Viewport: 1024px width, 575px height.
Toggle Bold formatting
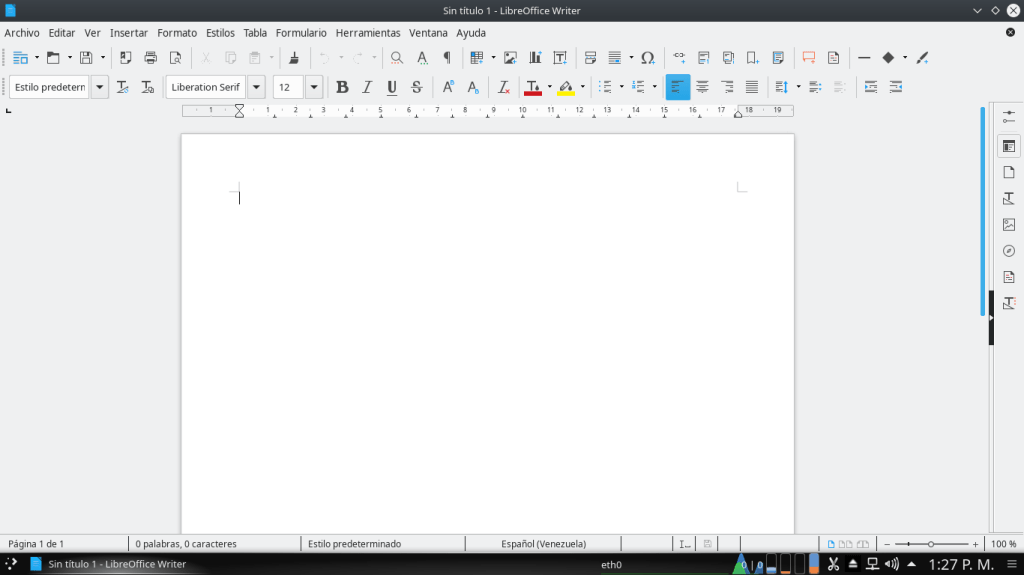342,87
